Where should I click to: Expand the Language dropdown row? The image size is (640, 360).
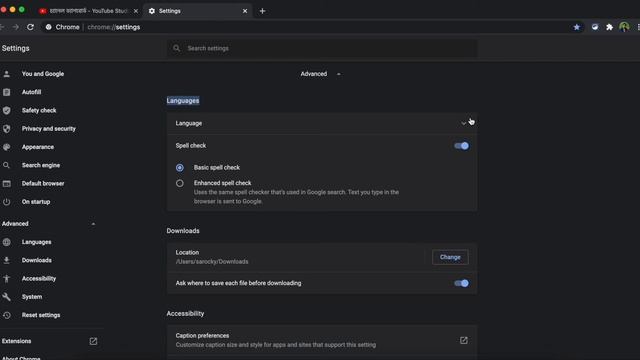pos(322,123)
